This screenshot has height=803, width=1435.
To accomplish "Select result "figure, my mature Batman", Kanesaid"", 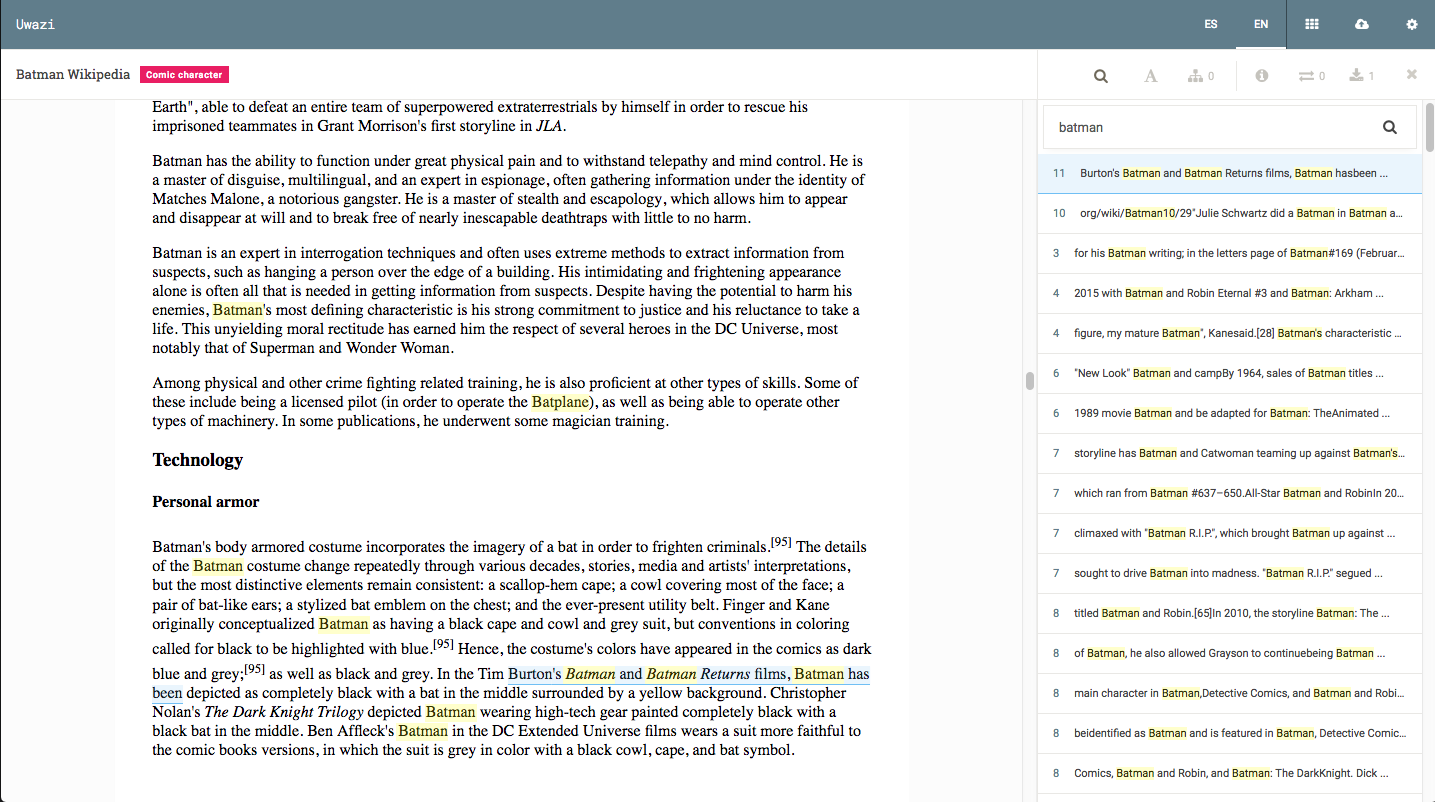I will 1230,333.
